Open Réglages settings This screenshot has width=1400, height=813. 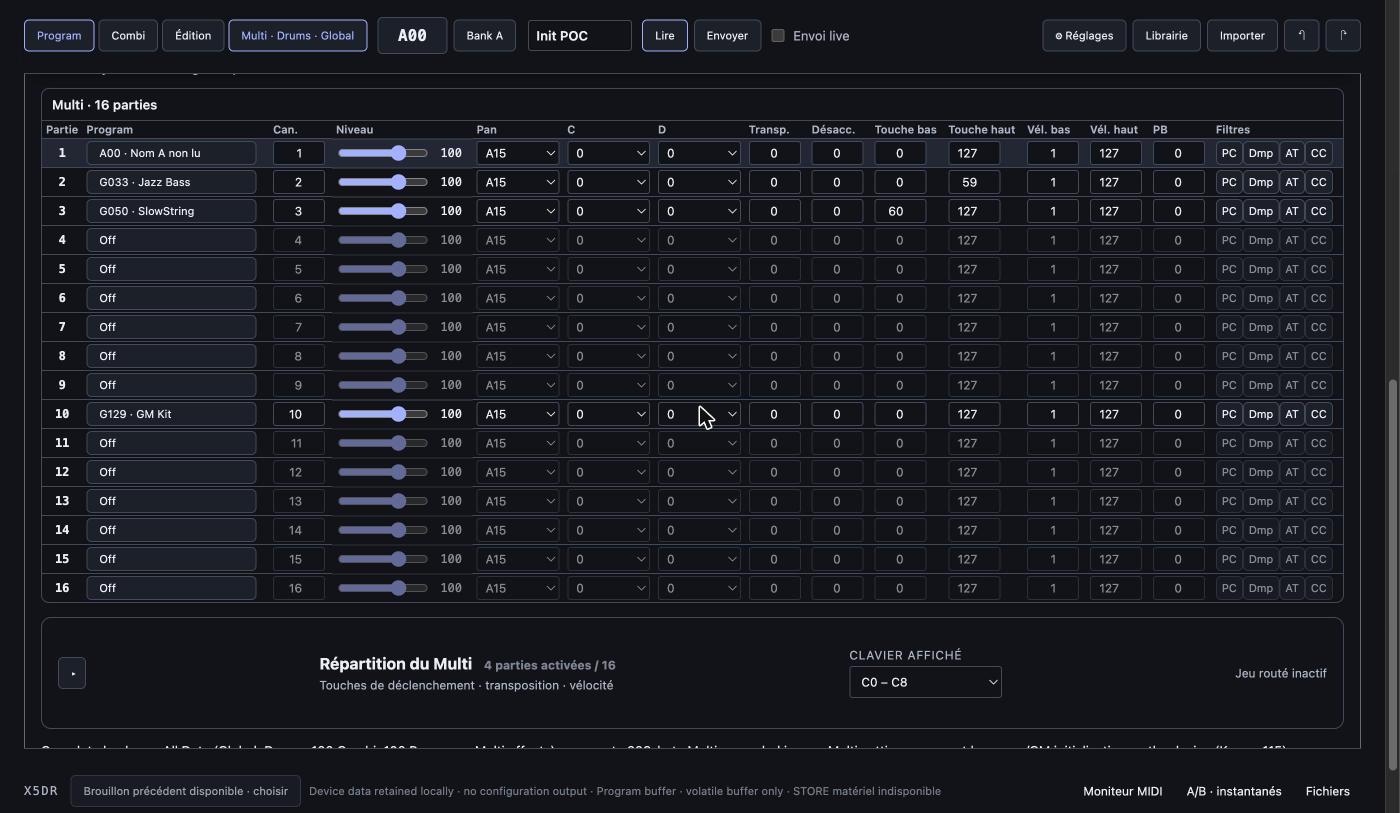(x=1084, y=36)
